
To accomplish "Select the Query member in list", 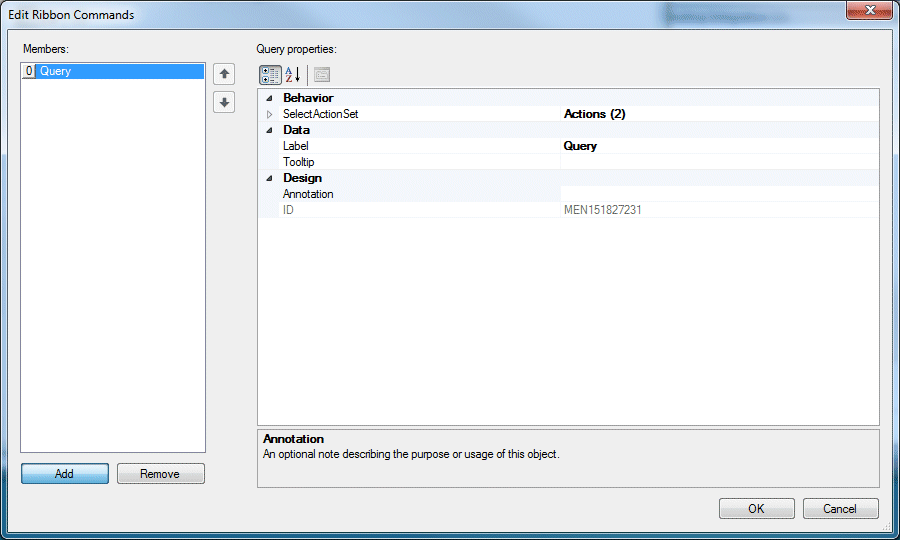I will [112, 71].
